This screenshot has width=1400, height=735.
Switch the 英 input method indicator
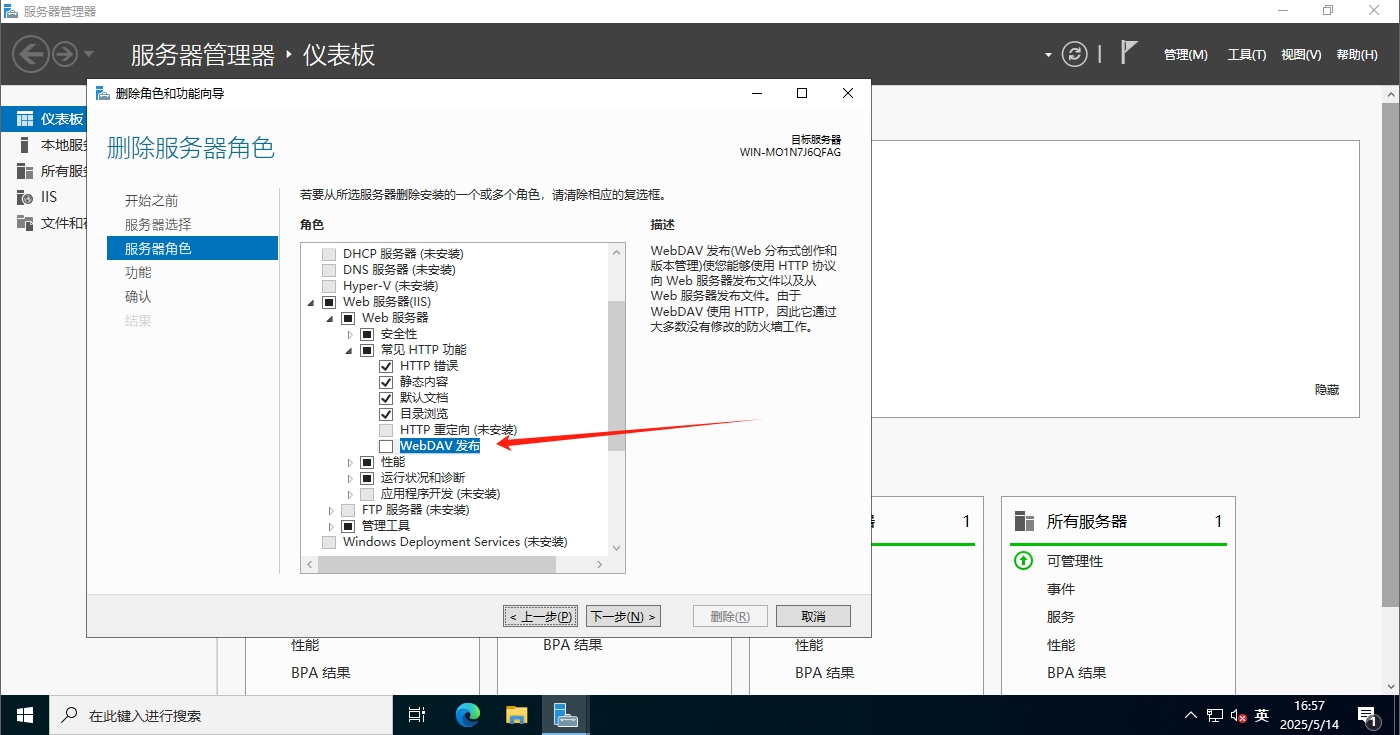click(x=1262, y=716)
